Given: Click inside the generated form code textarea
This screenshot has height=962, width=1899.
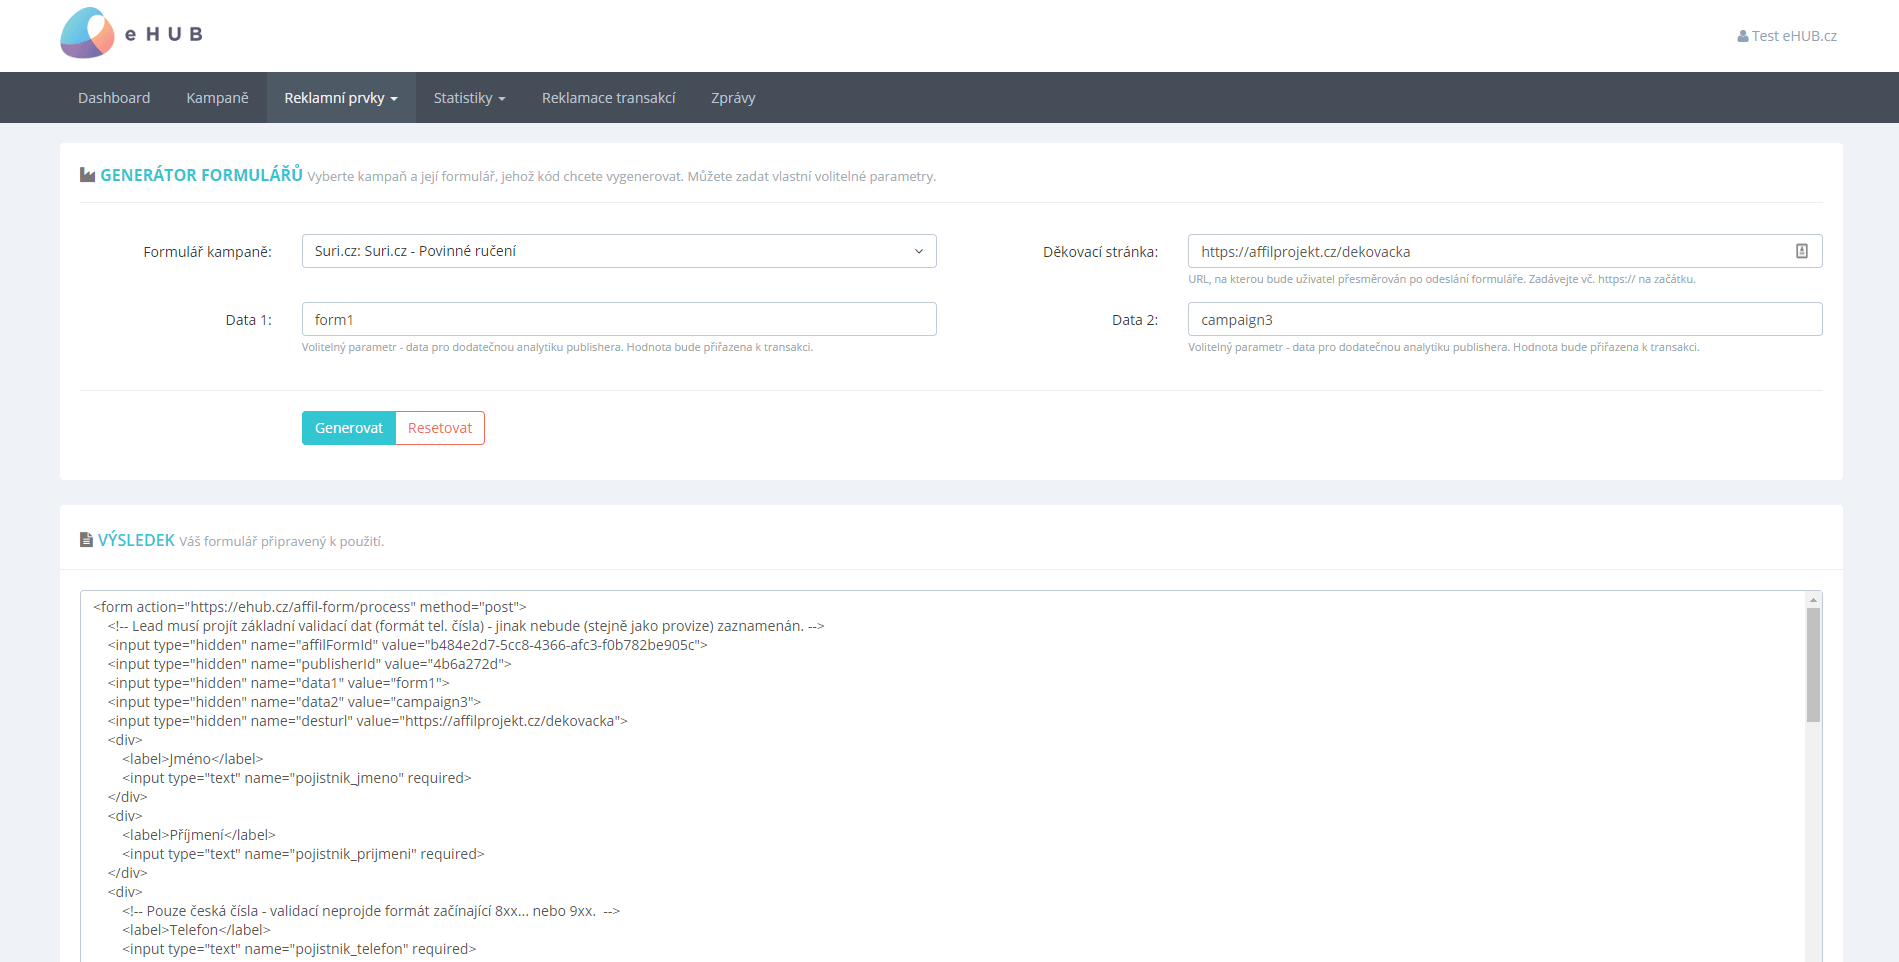Looking at the screenshot, I should pyautogui.click(x=943, y=776).
